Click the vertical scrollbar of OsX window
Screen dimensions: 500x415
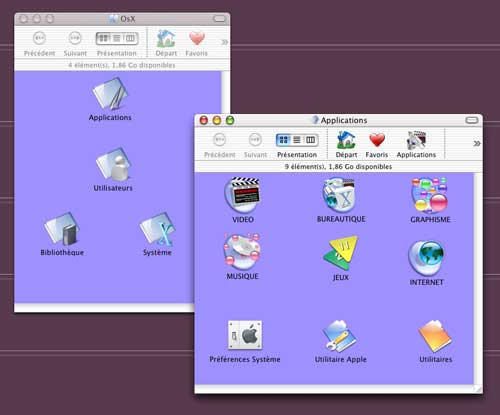click(225, 92)
